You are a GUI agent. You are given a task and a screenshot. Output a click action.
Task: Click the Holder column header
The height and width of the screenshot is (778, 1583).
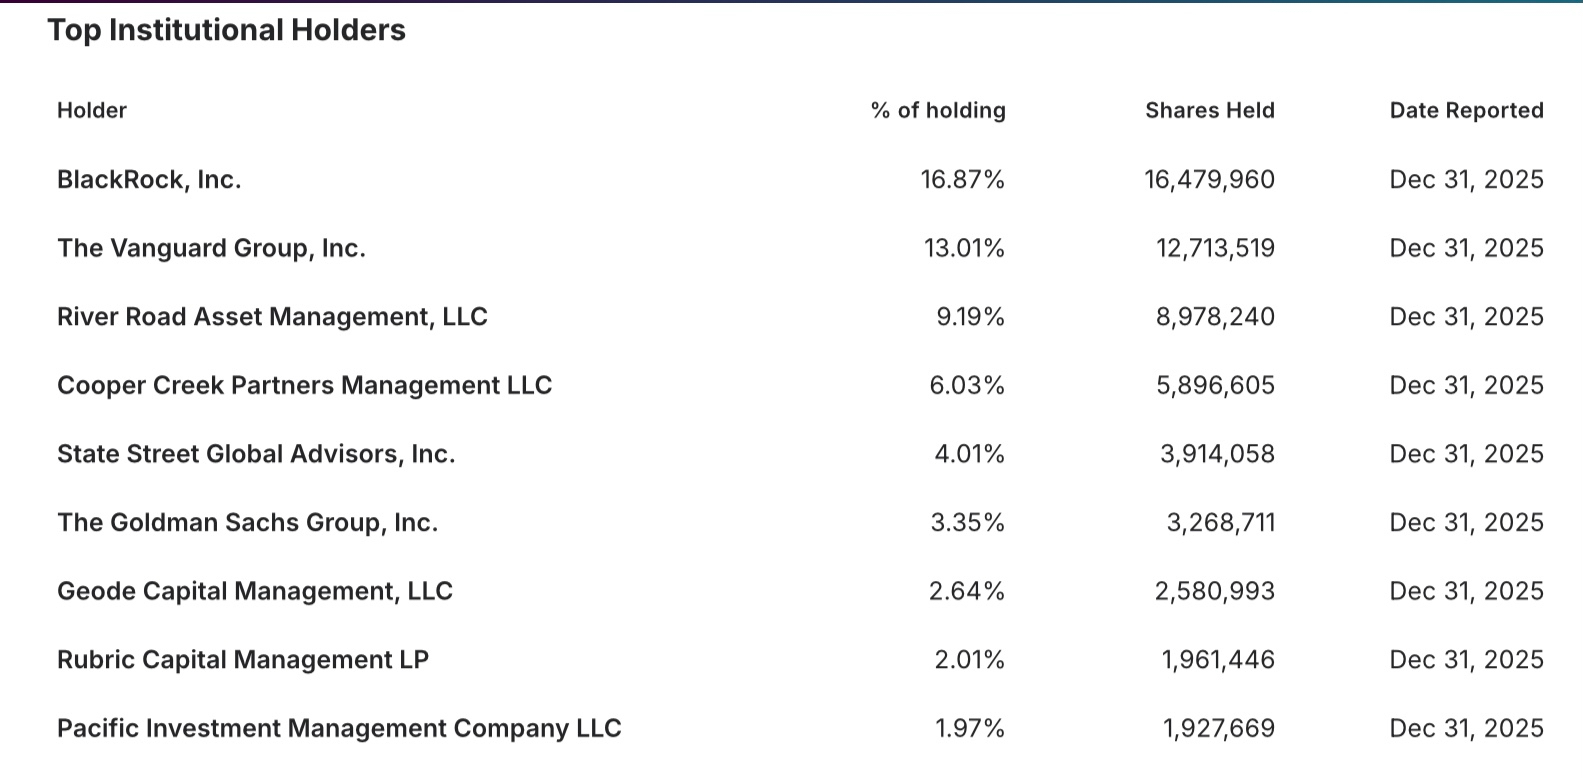click(x=92, y=111)
